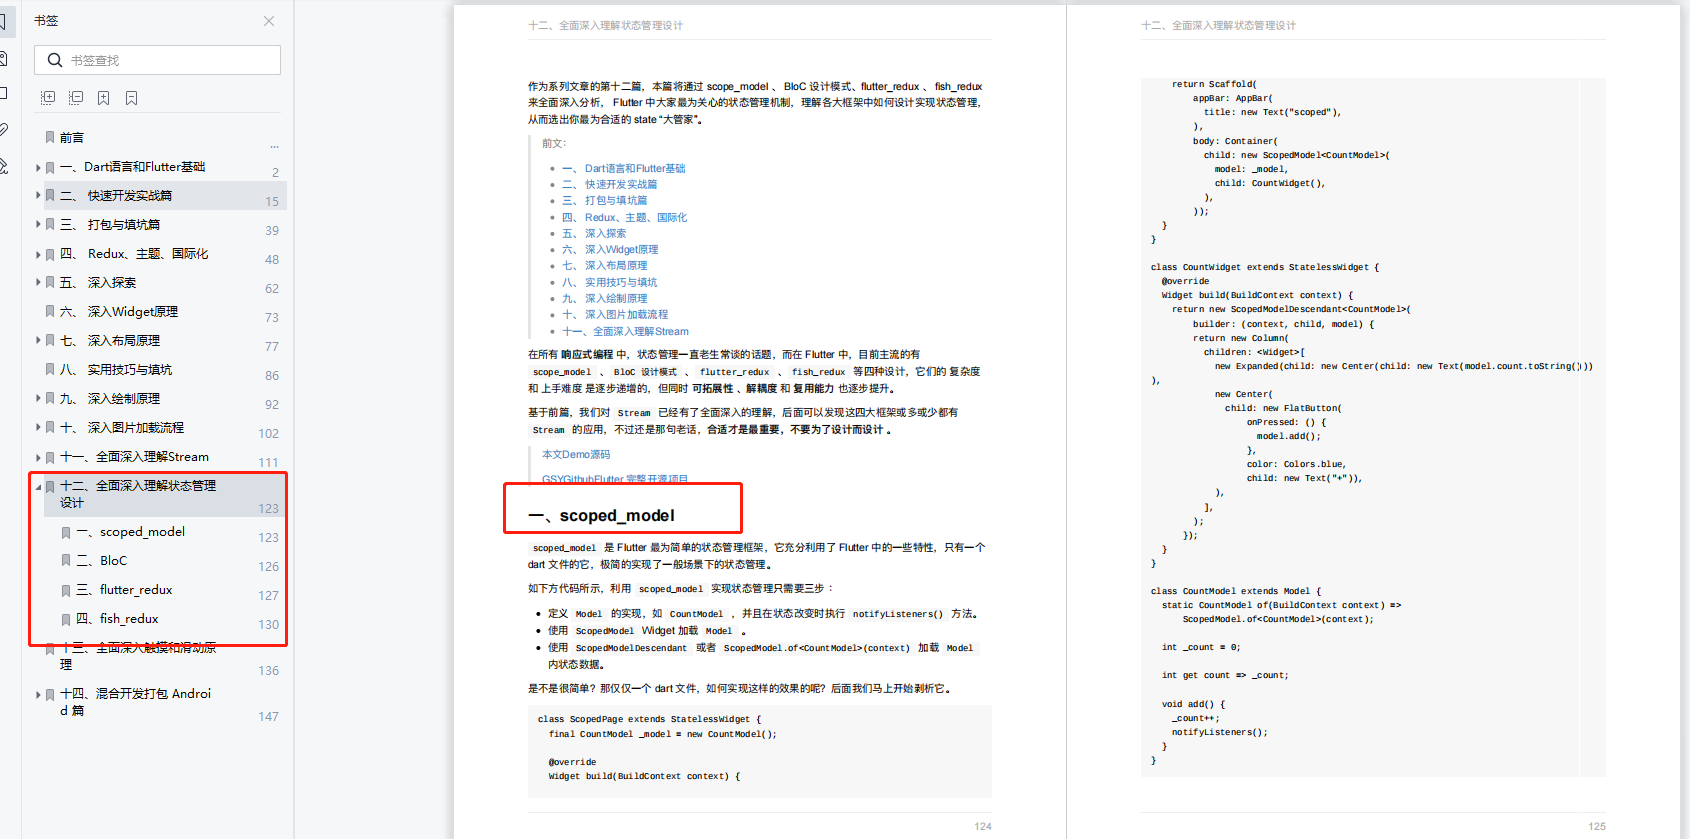1690x839 pixels.
Task: Jump to 六、深入Widget原理 bookmark
Action: pyautogui.click(x=119, y=312)
